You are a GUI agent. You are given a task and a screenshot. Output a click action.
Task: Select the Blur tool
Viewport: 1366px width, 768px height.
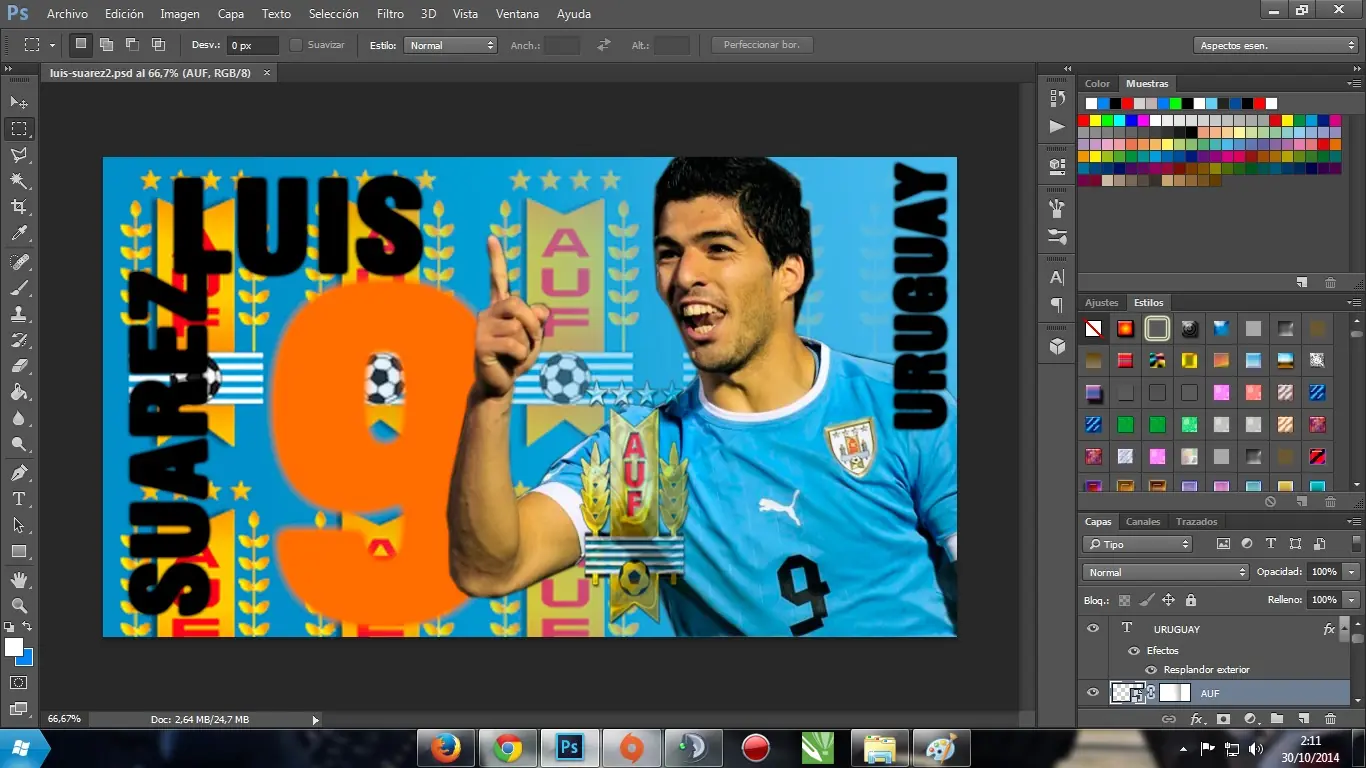click(x=19, y=418)
